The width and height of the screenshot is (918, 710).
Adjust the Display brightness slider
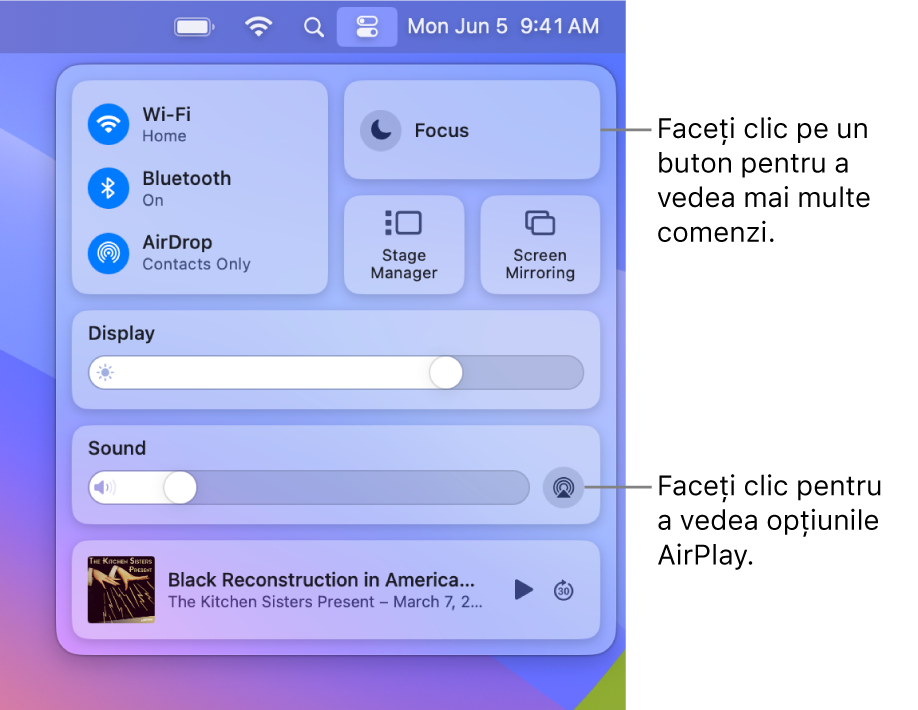[x=446, y=372]
